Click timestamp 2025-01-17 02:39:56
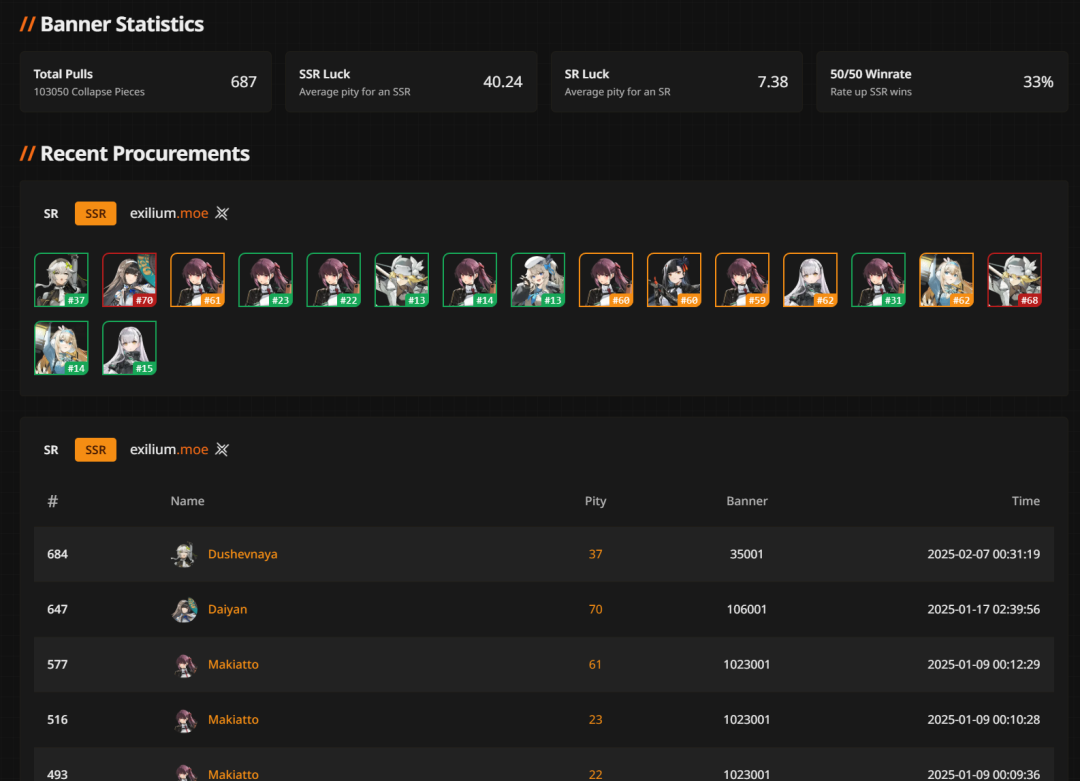 tap(984, 610)
